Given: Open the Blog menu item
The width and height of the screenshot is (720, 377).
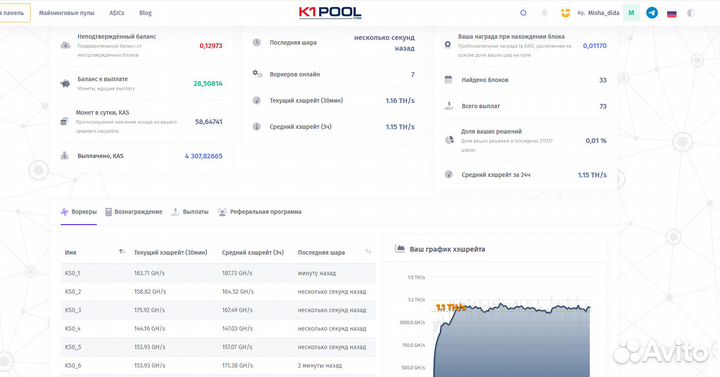Looking at the screenshot, I should tap(146, 13).
